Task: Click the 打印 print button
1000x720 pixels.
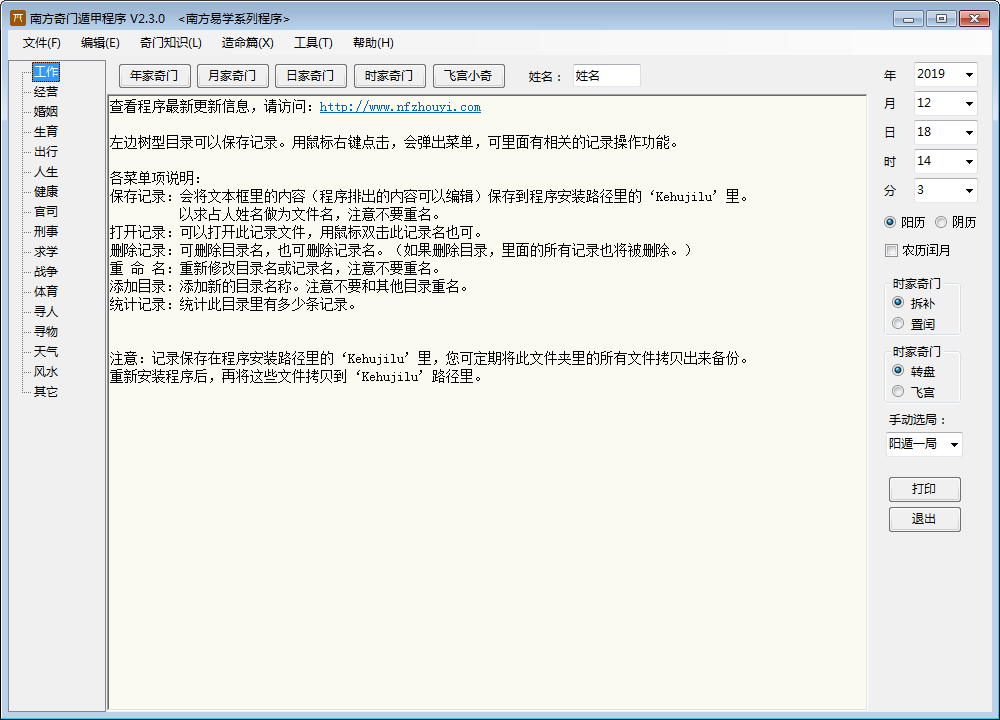Action: (x=924, y=489)
